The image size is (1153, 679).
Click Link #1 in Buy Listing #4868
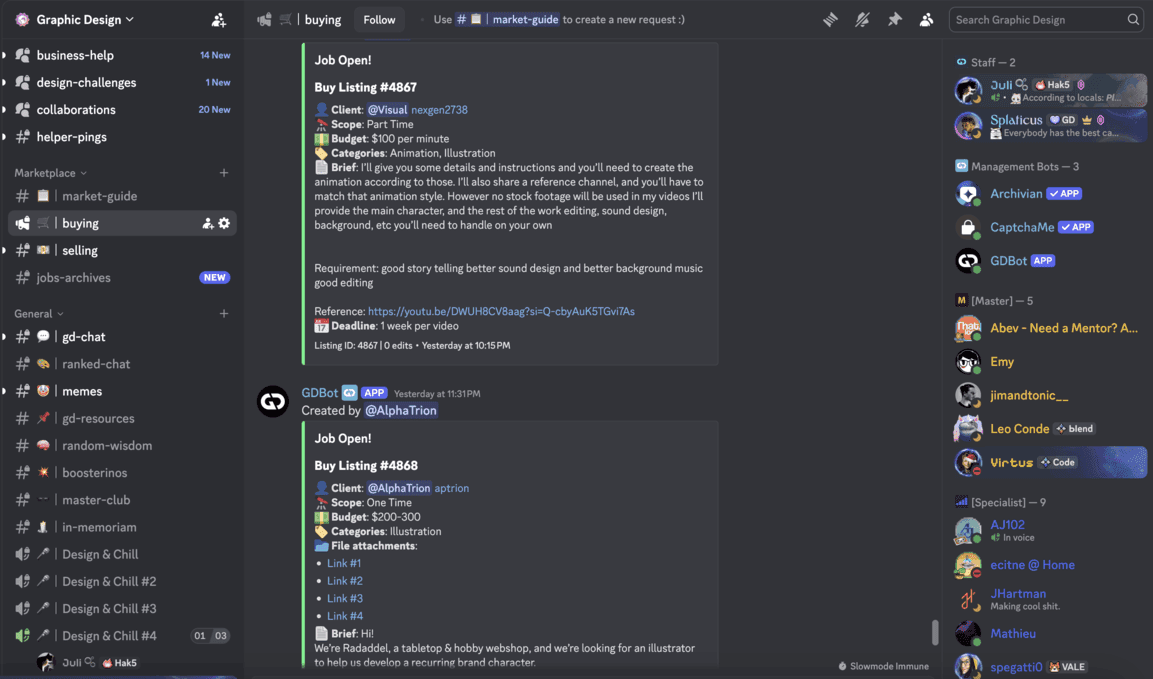[x=344, y=562]
